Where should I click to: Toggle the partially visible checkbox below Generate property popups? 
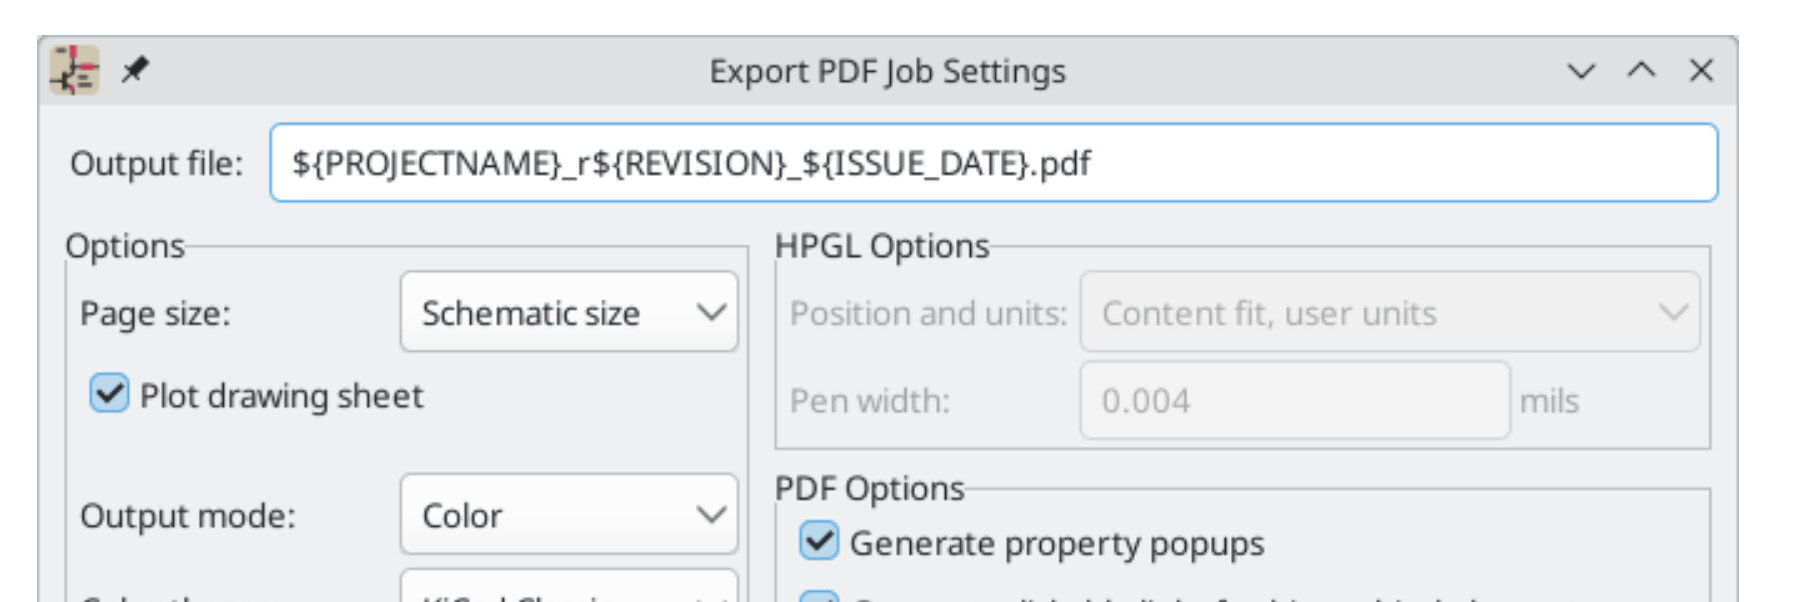click(x=819, y=596)
